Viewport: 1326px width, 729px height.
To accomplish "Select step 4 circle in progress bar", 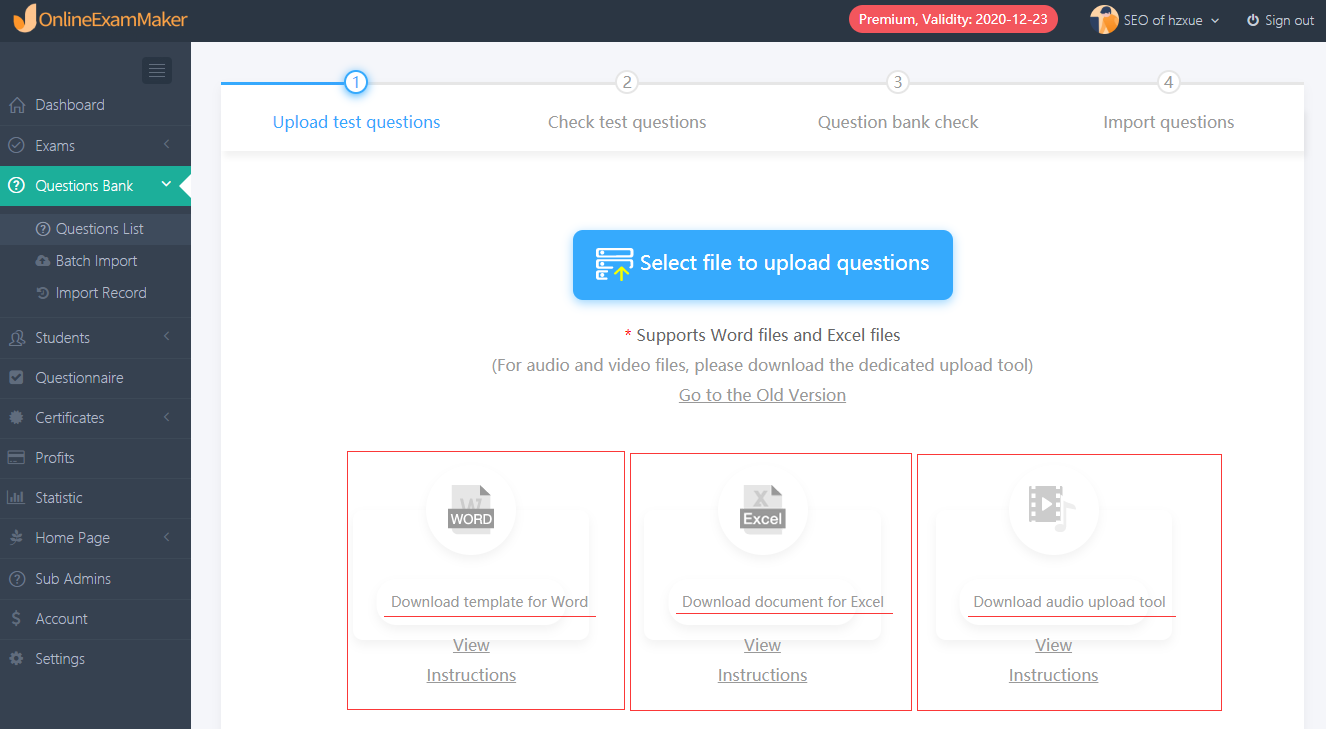I will click(x=1169, y=82).
